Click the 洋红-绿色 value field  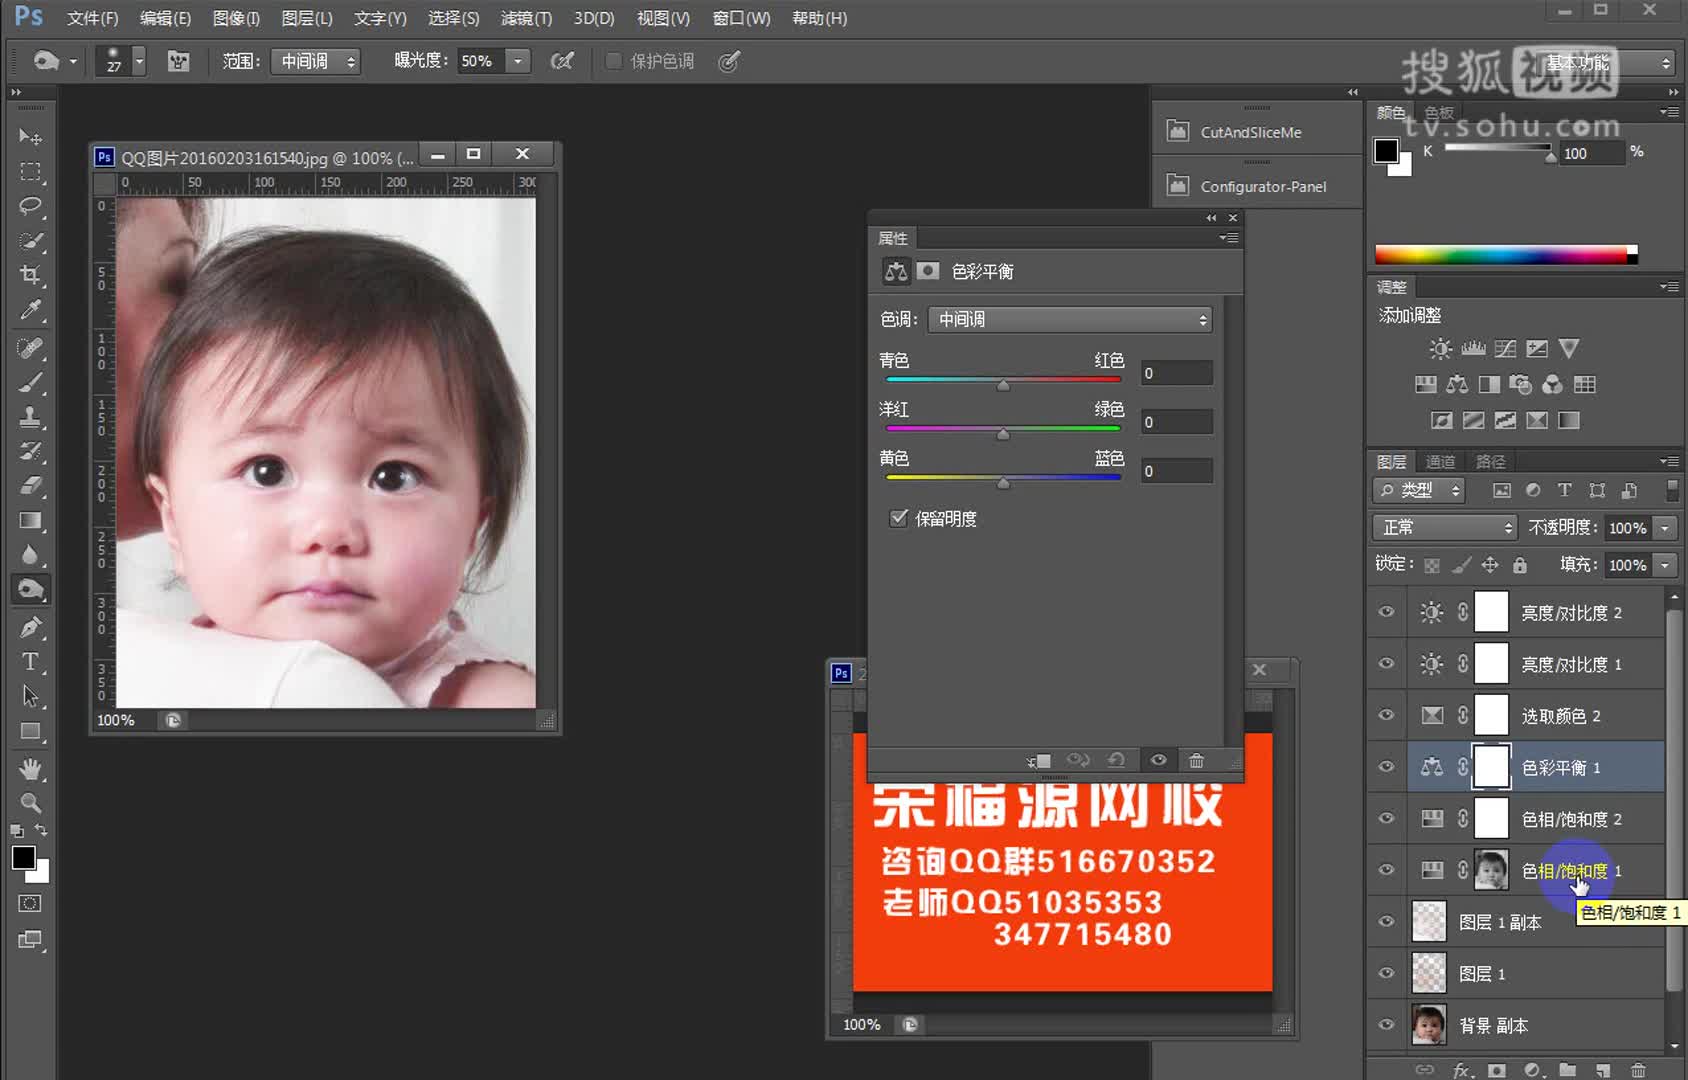click(x=1177, y=422)
